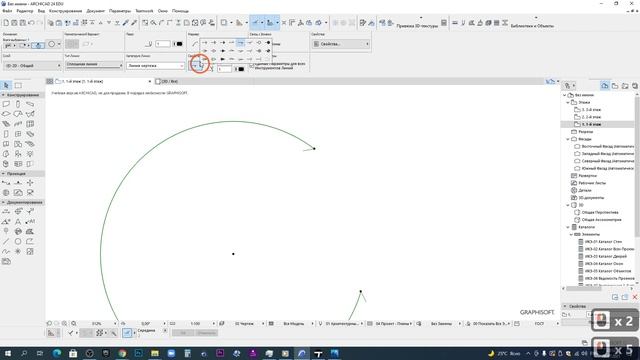Enable uniform settings for all Line tools

(252, 66)
